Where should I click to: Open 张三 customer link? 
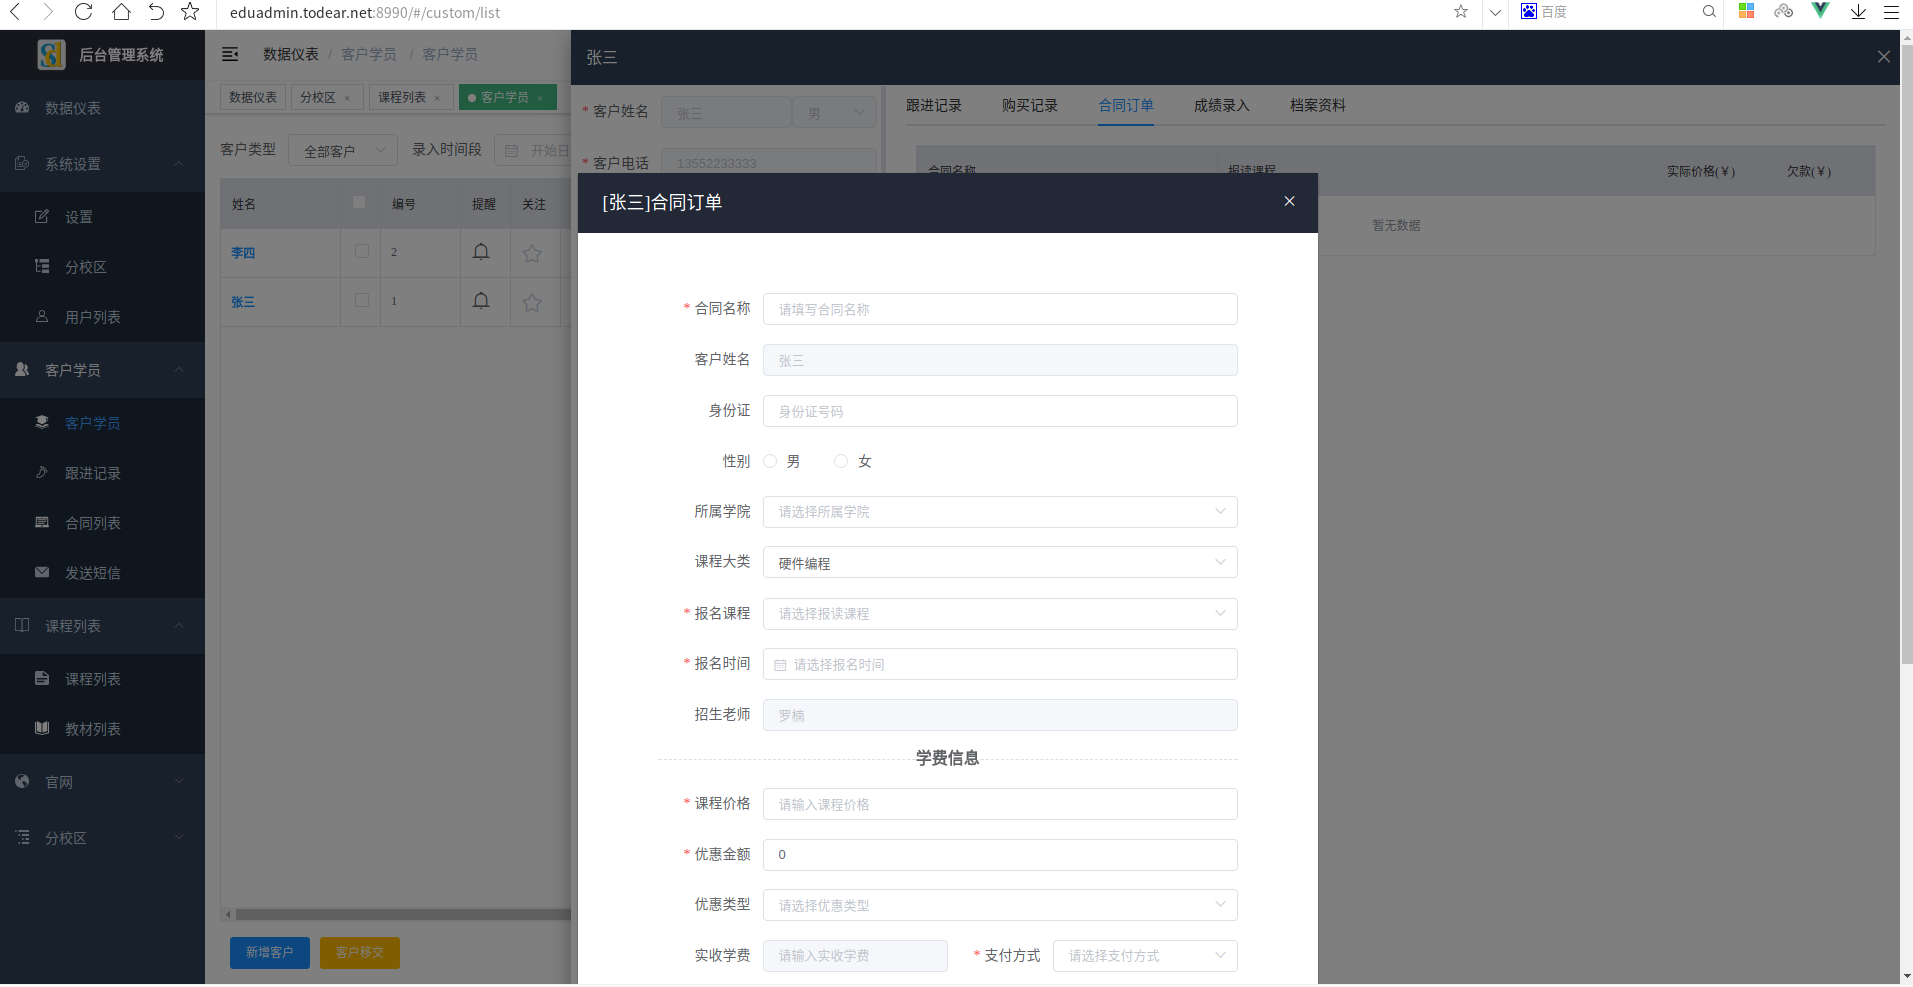coord(243,302)
